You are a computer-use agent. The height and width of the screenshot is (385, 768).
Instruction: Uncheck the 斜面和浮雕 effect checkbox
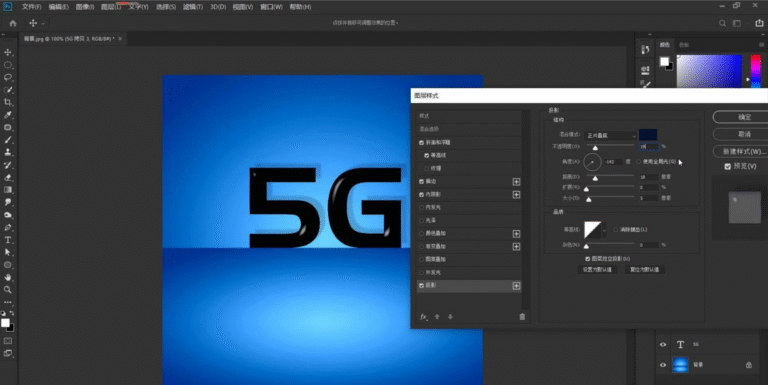coord(422,143)
